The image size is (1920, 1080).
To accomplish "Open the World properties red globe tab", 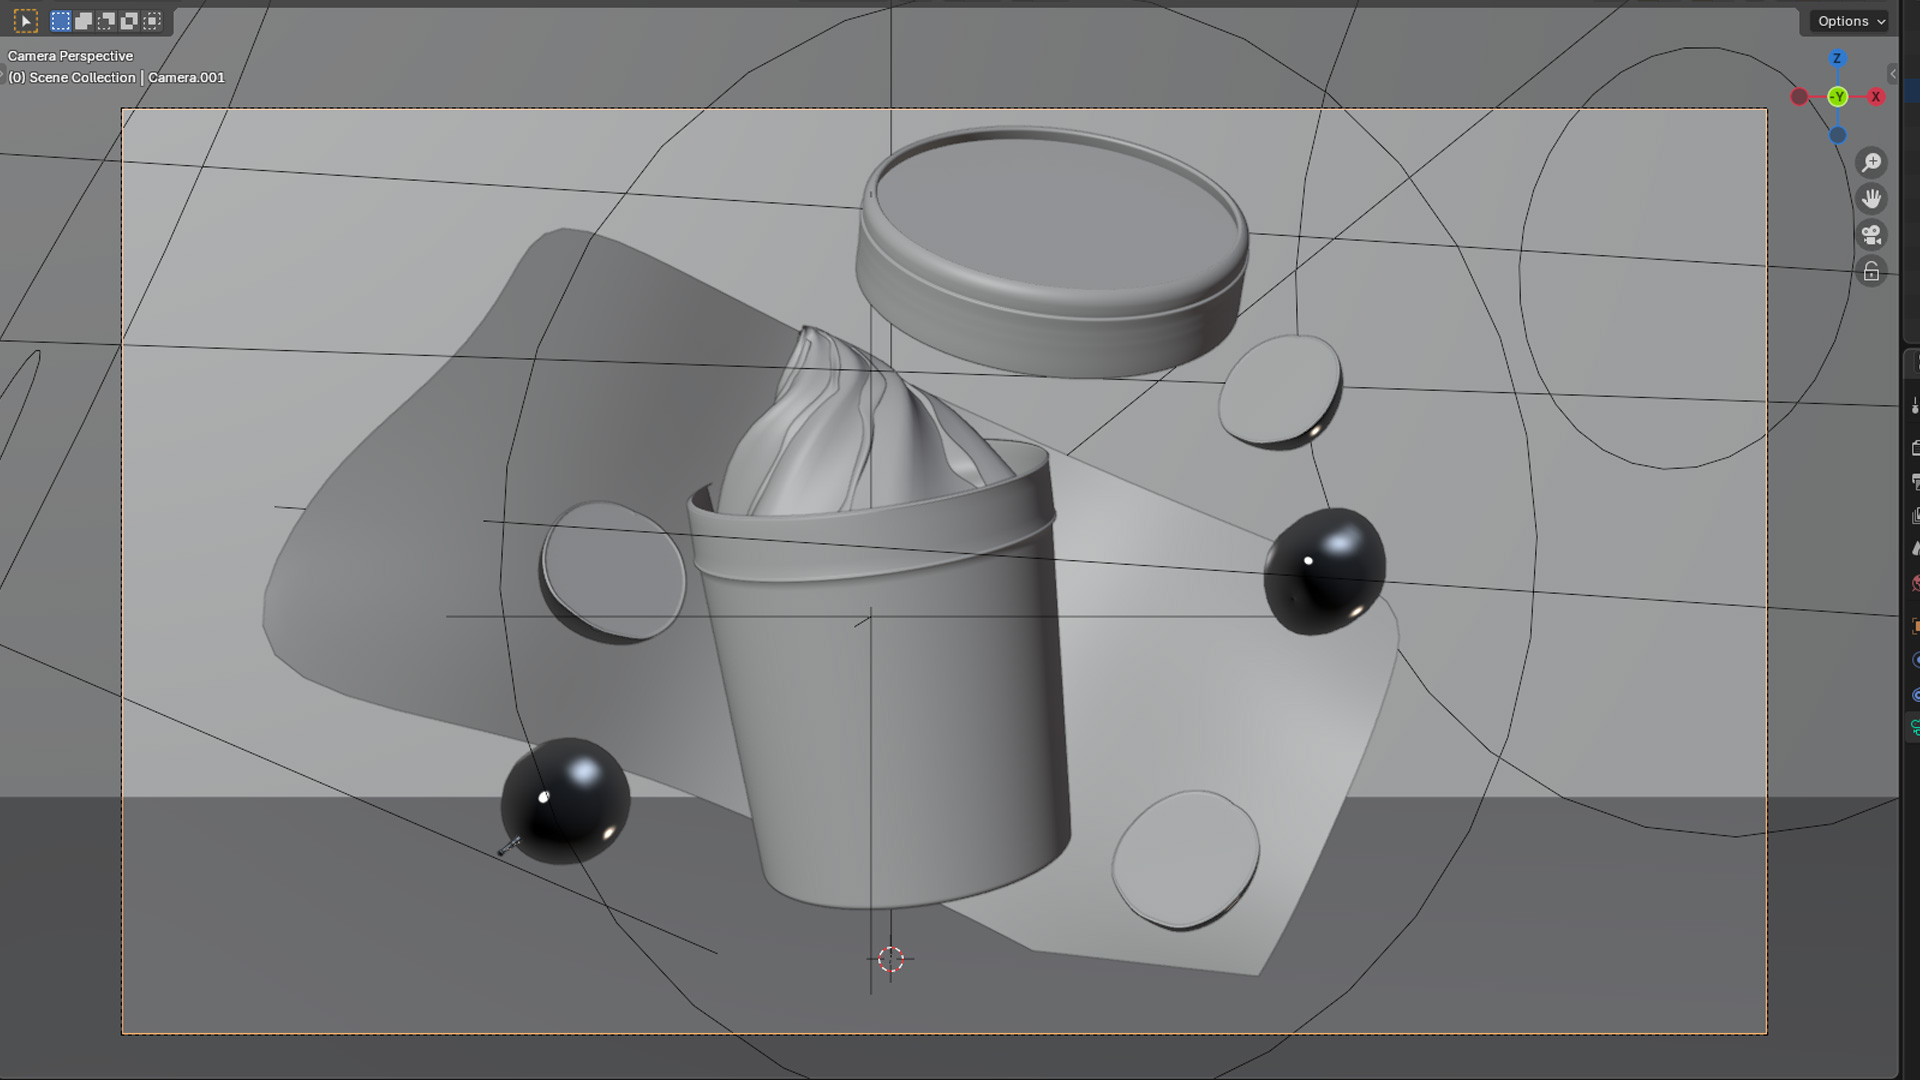I will (1915, 584).
